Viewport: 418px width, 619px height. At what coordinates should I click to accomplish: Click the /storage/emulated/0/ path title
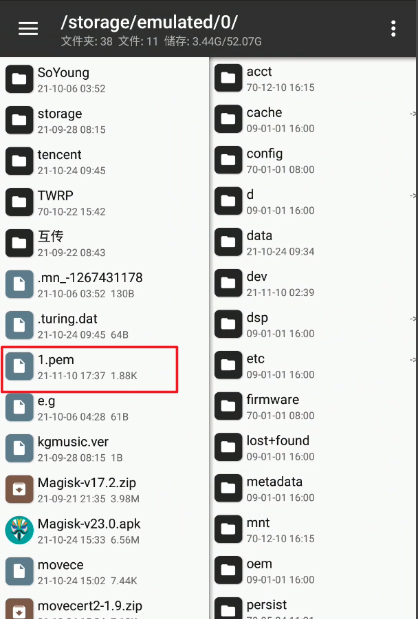(x=149, y=23)
